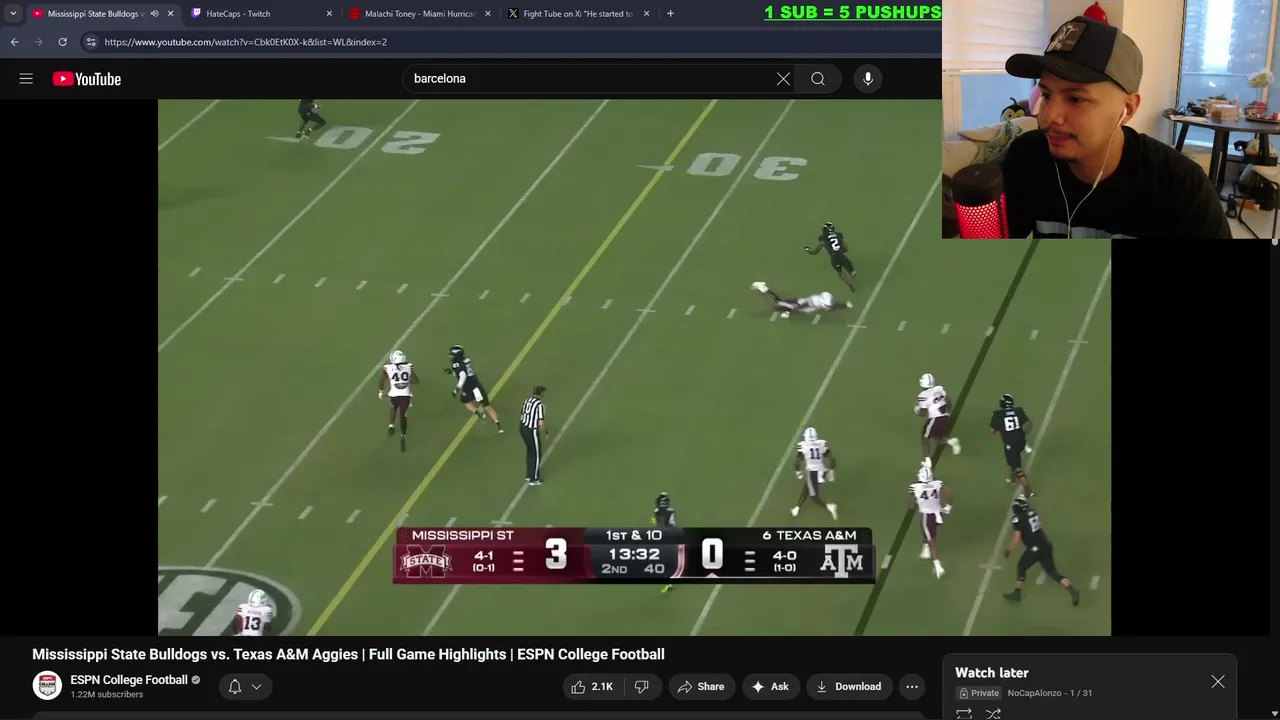
Task: Run search with the magnifying glass button
Action: pos(818,79)
